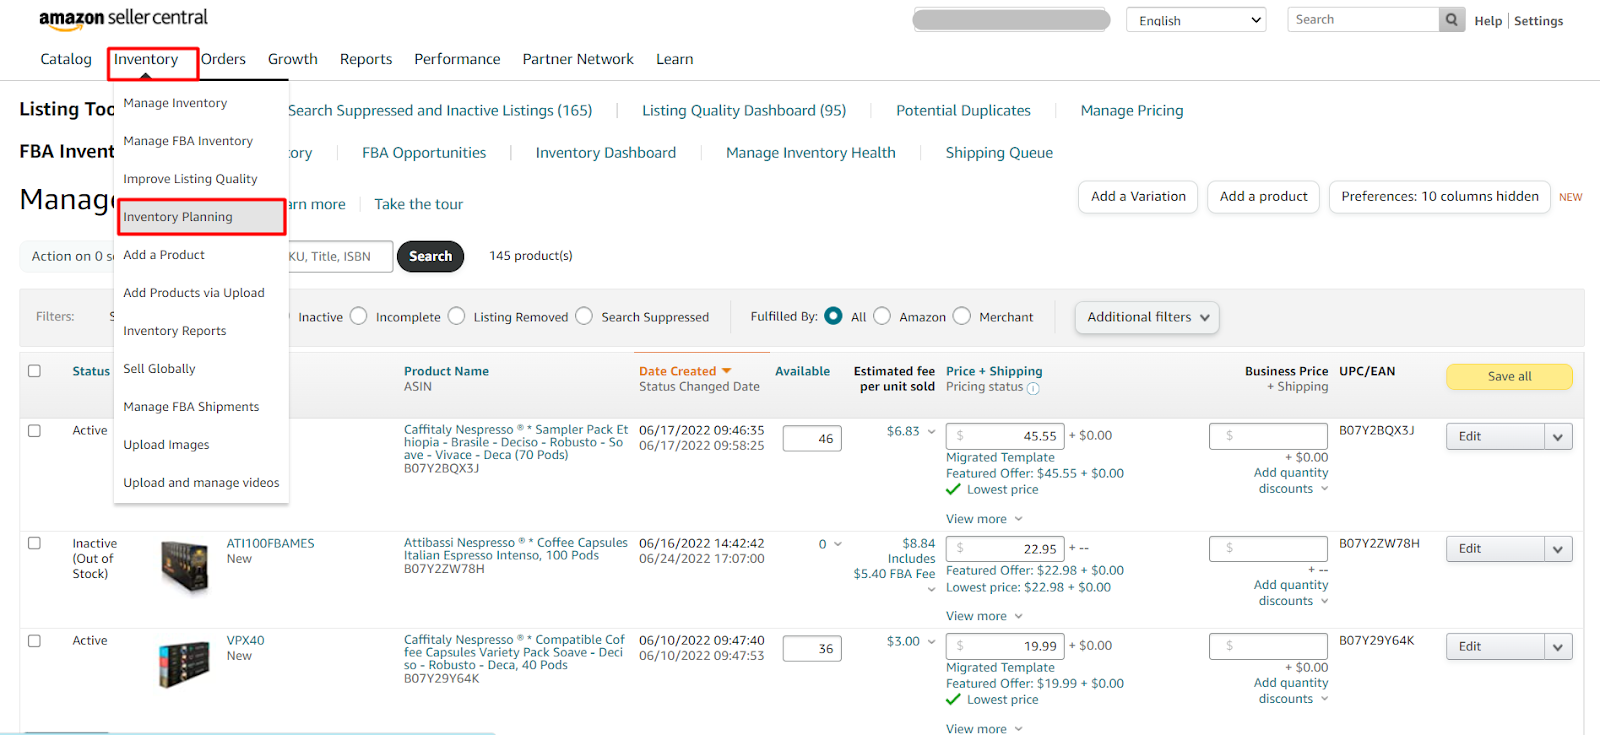Select Fulfilled By All radio button

point(833,316)
